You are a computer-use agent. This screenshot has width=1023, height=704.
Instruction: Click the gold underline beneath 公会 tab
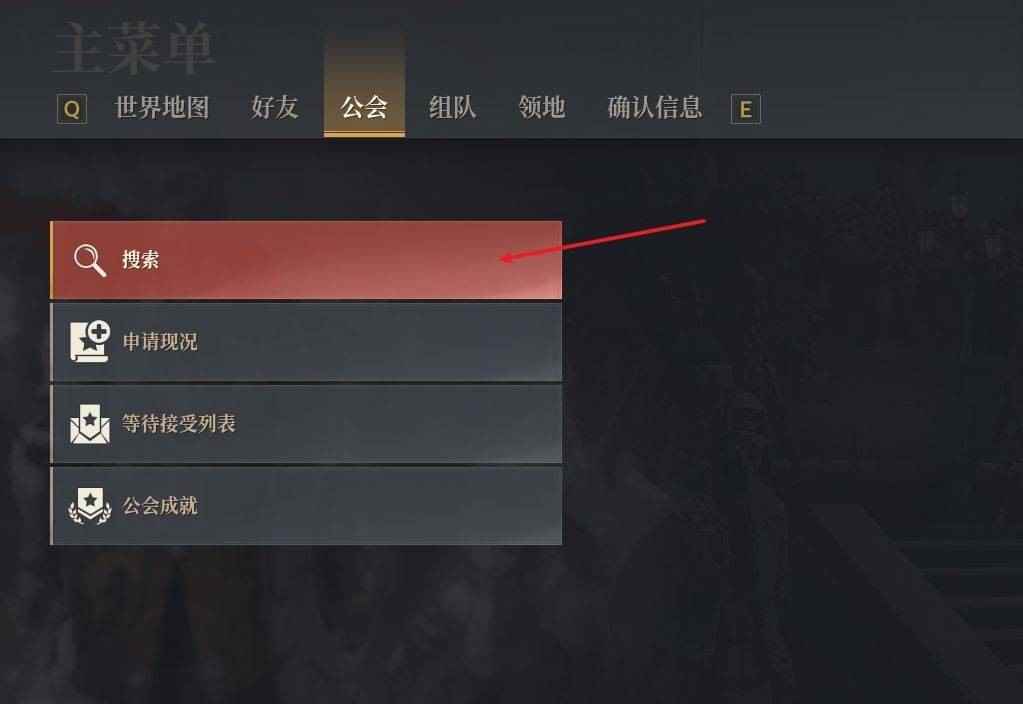(x=364, y=134)
